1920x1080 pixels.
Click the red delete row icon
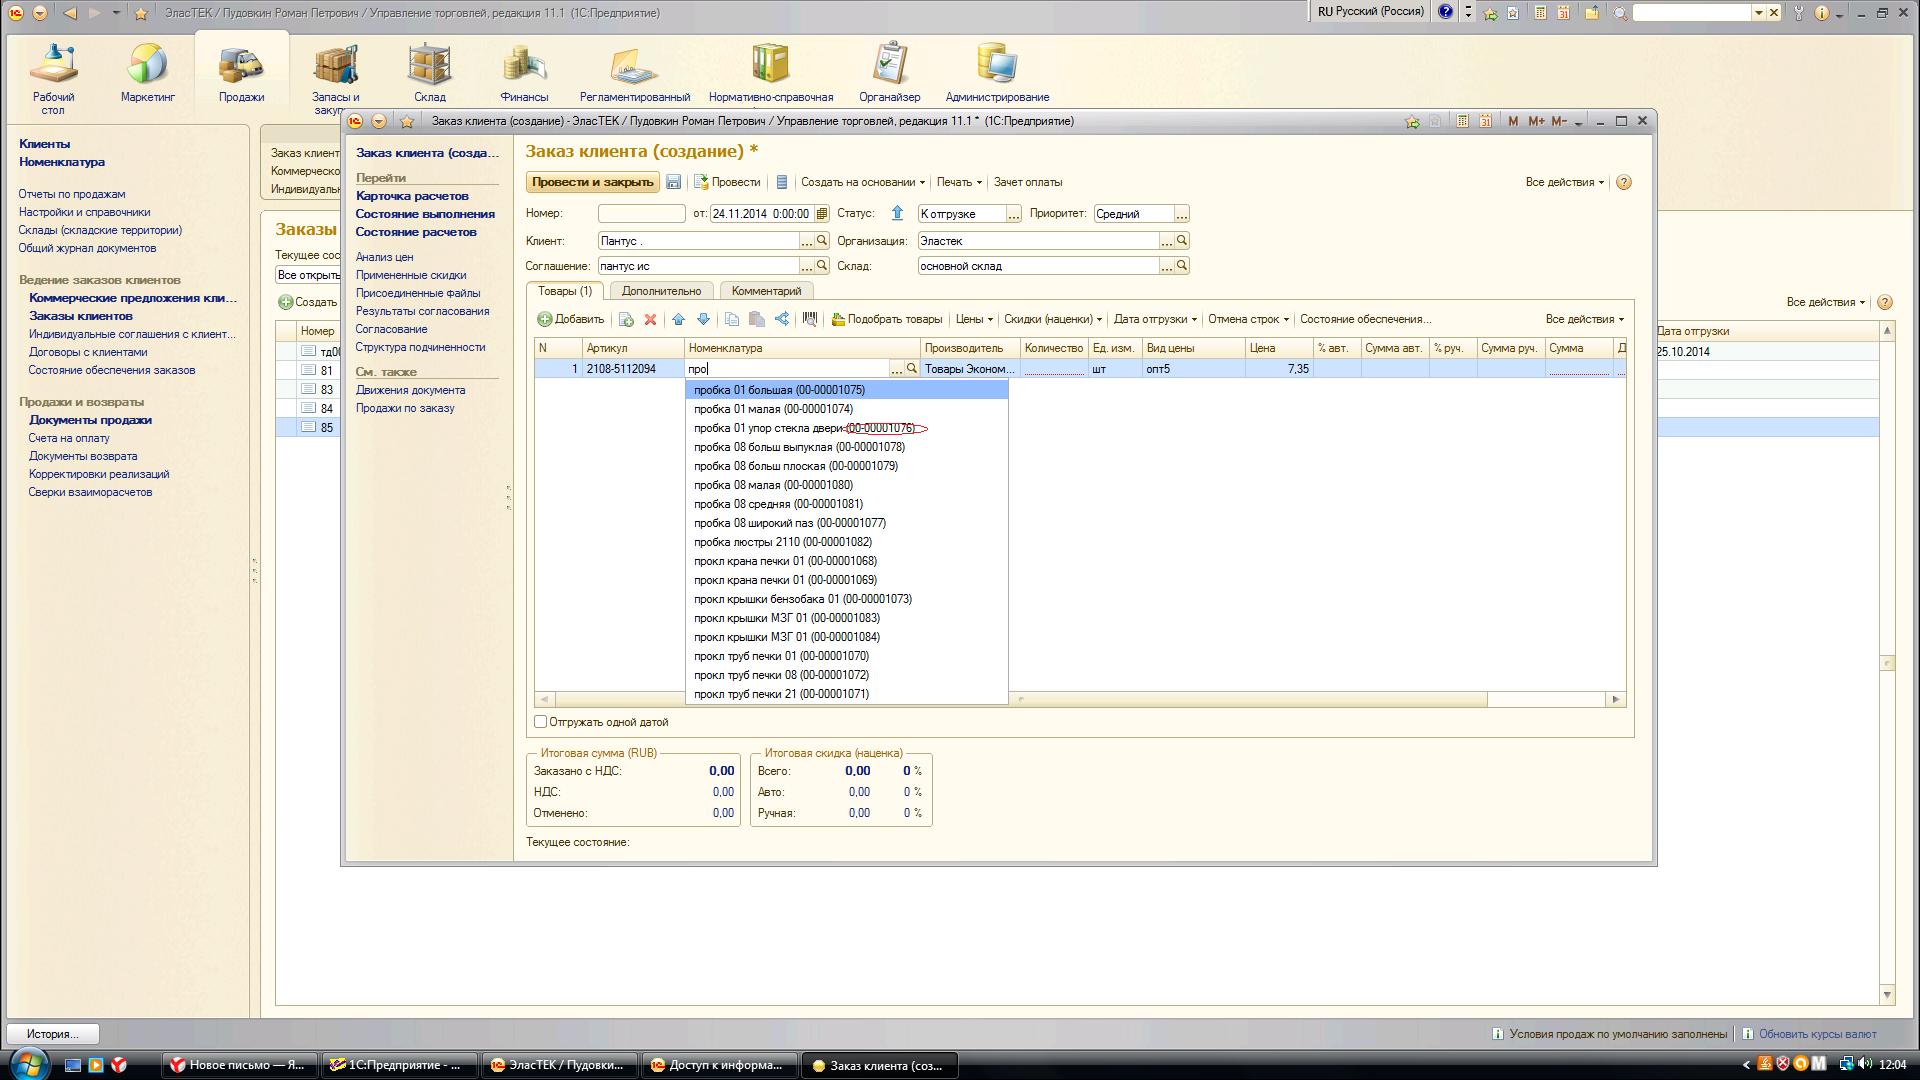pyautogui.click(x=650, y=319)
